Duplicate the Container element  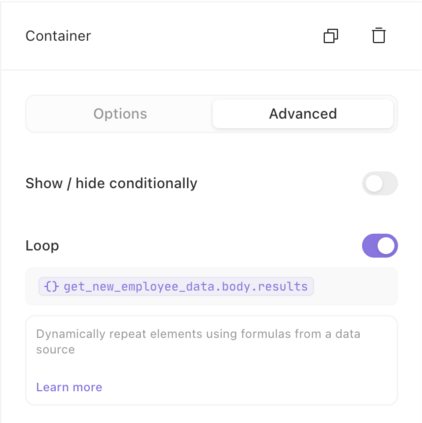[331, 36]
